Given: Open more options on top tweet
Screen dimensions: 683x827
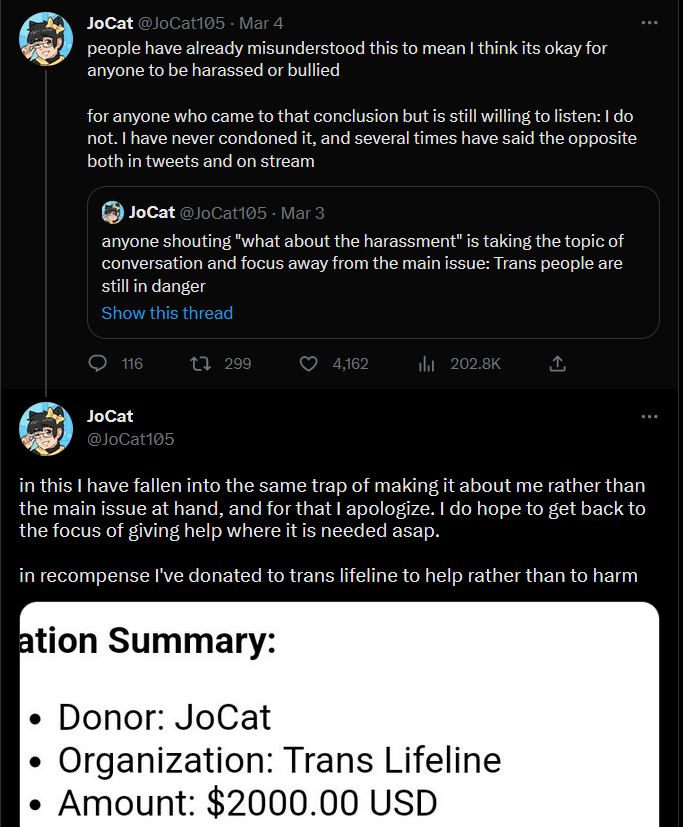Looking at the screenshot, I should click(x=650, y=22).
